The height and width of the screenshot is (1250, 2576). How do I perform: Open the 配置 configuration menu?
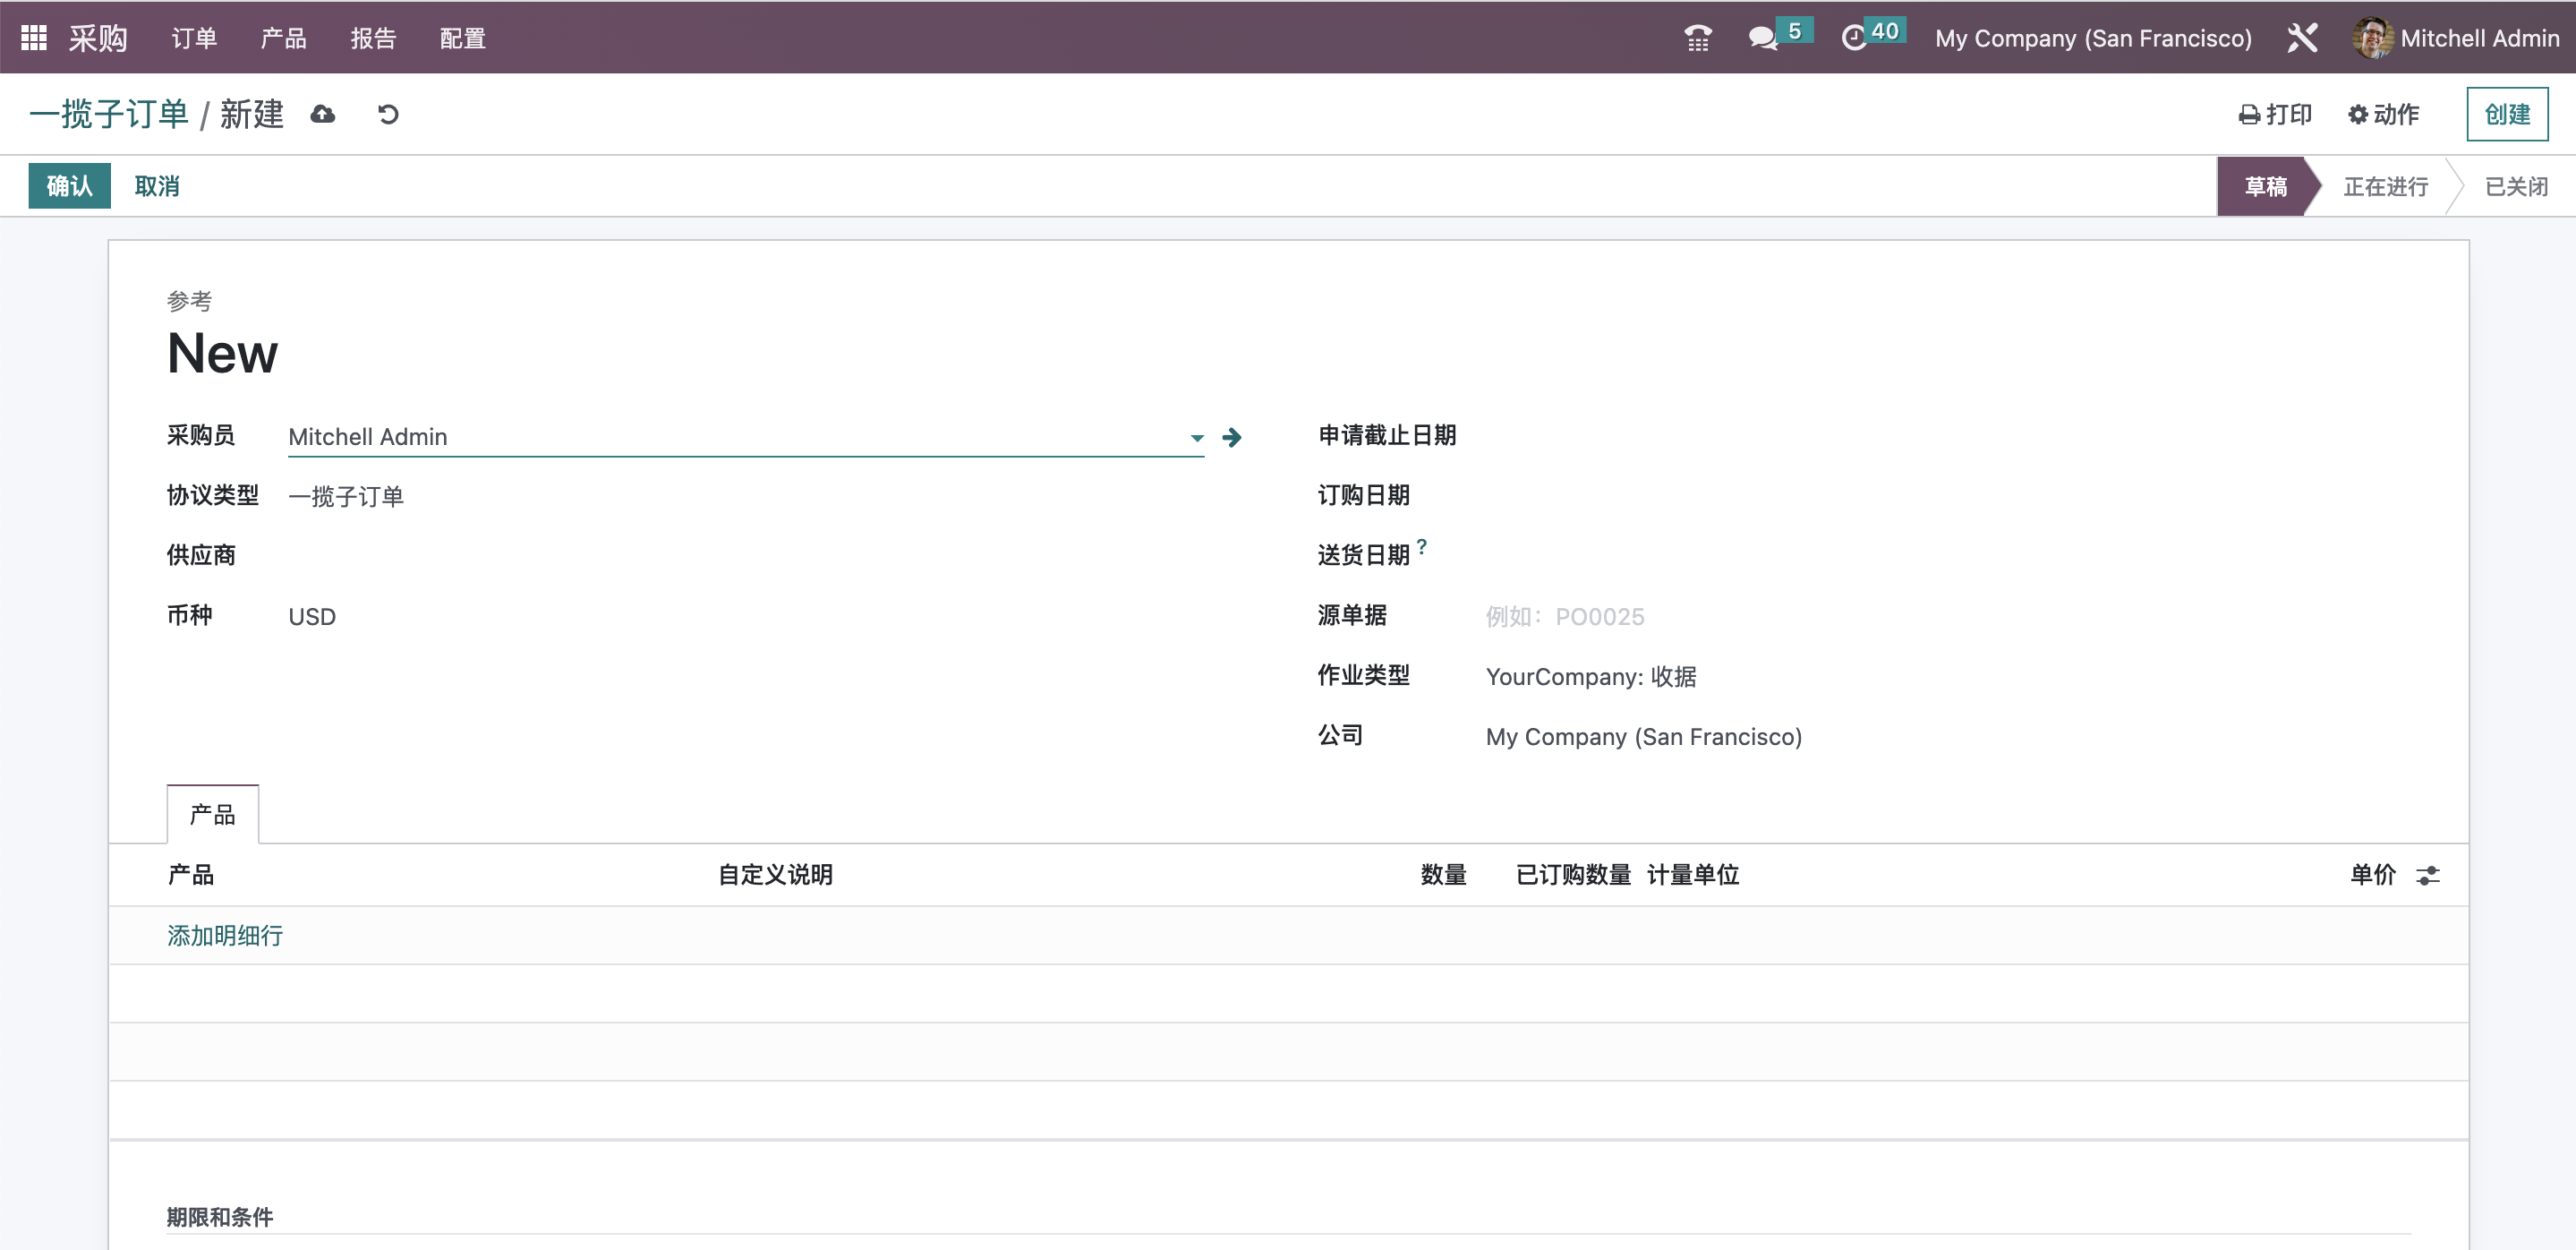[x=461, y=38]
